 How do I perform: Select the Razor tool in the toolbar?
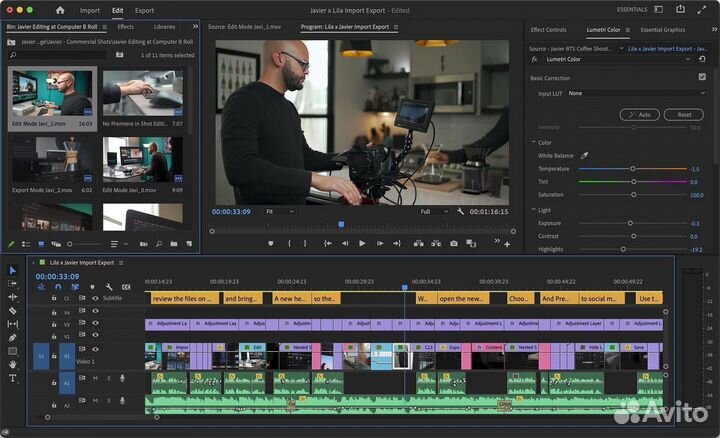tap(13, 311)
